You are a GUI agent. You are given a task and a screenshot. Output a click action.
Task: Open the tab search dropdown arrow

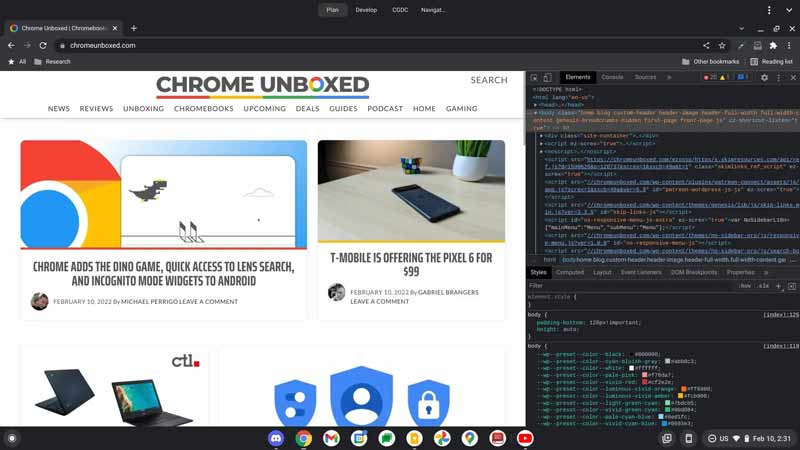coord(741,29)
